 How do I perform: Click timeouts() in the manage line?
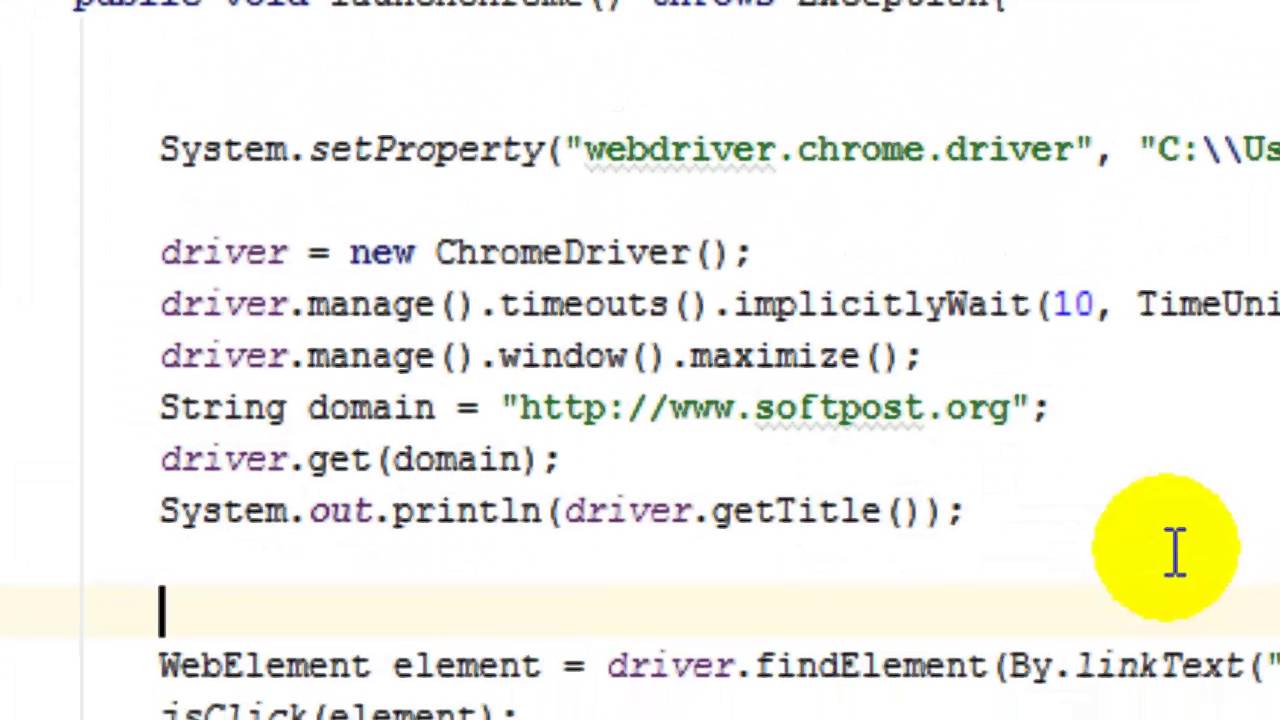[604, 305]
